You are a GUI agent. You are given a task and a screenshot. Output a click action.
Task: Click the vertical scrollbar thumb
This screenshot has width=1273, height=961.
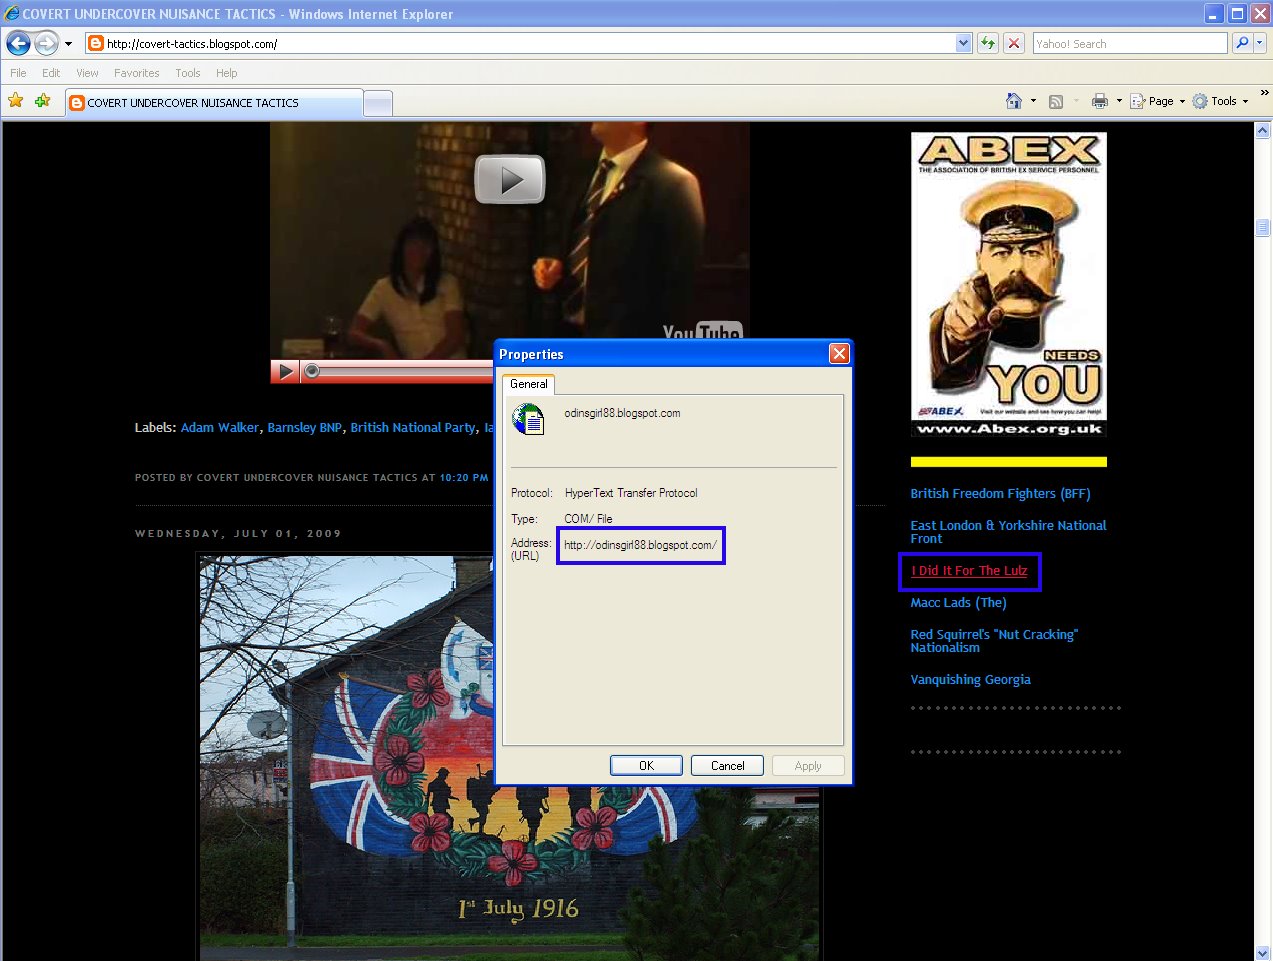(x=1263, y=228)
